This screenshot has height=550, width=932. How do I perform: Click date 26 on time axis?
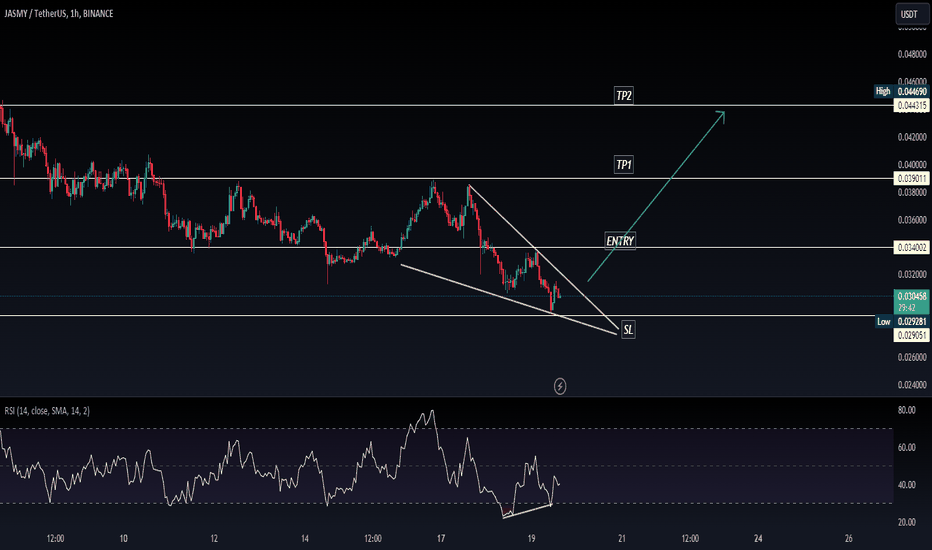click(x=848, y=539)
